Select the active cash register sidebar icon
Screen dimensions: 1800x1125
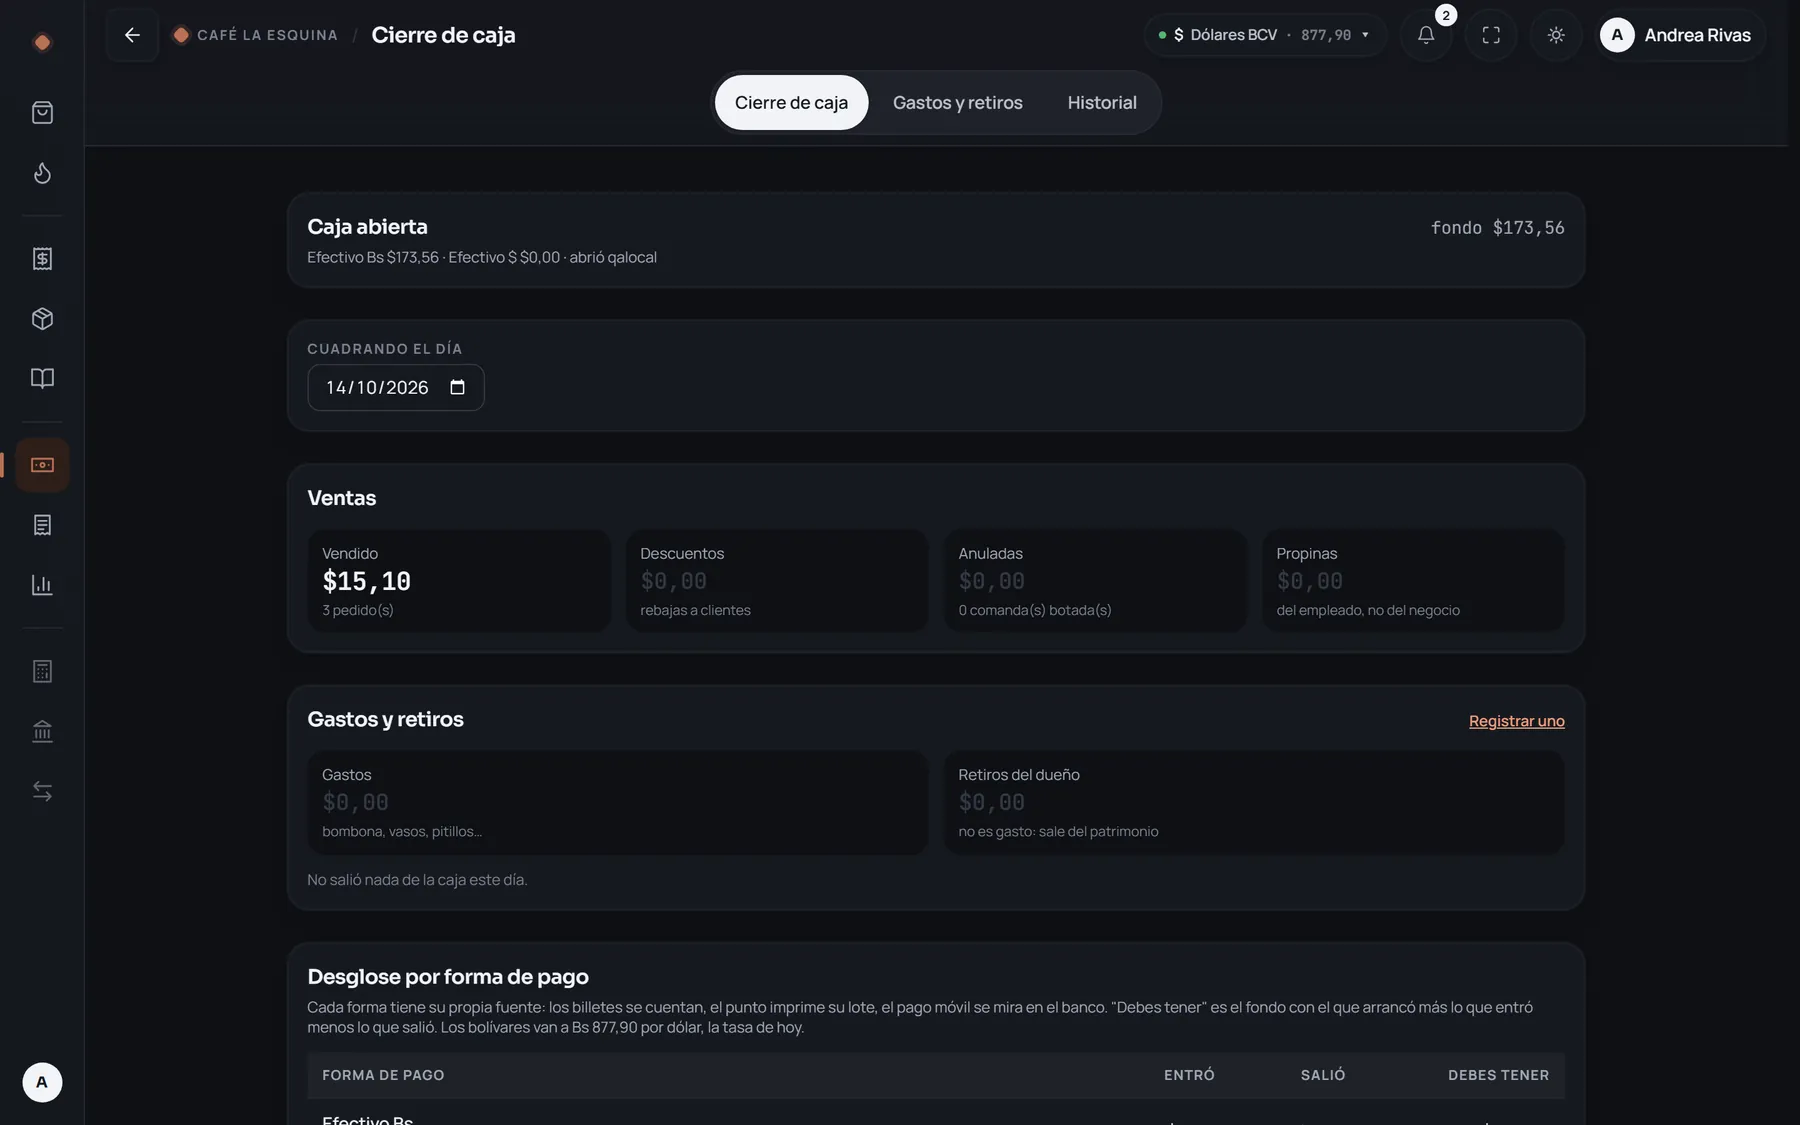click(42, 465)
